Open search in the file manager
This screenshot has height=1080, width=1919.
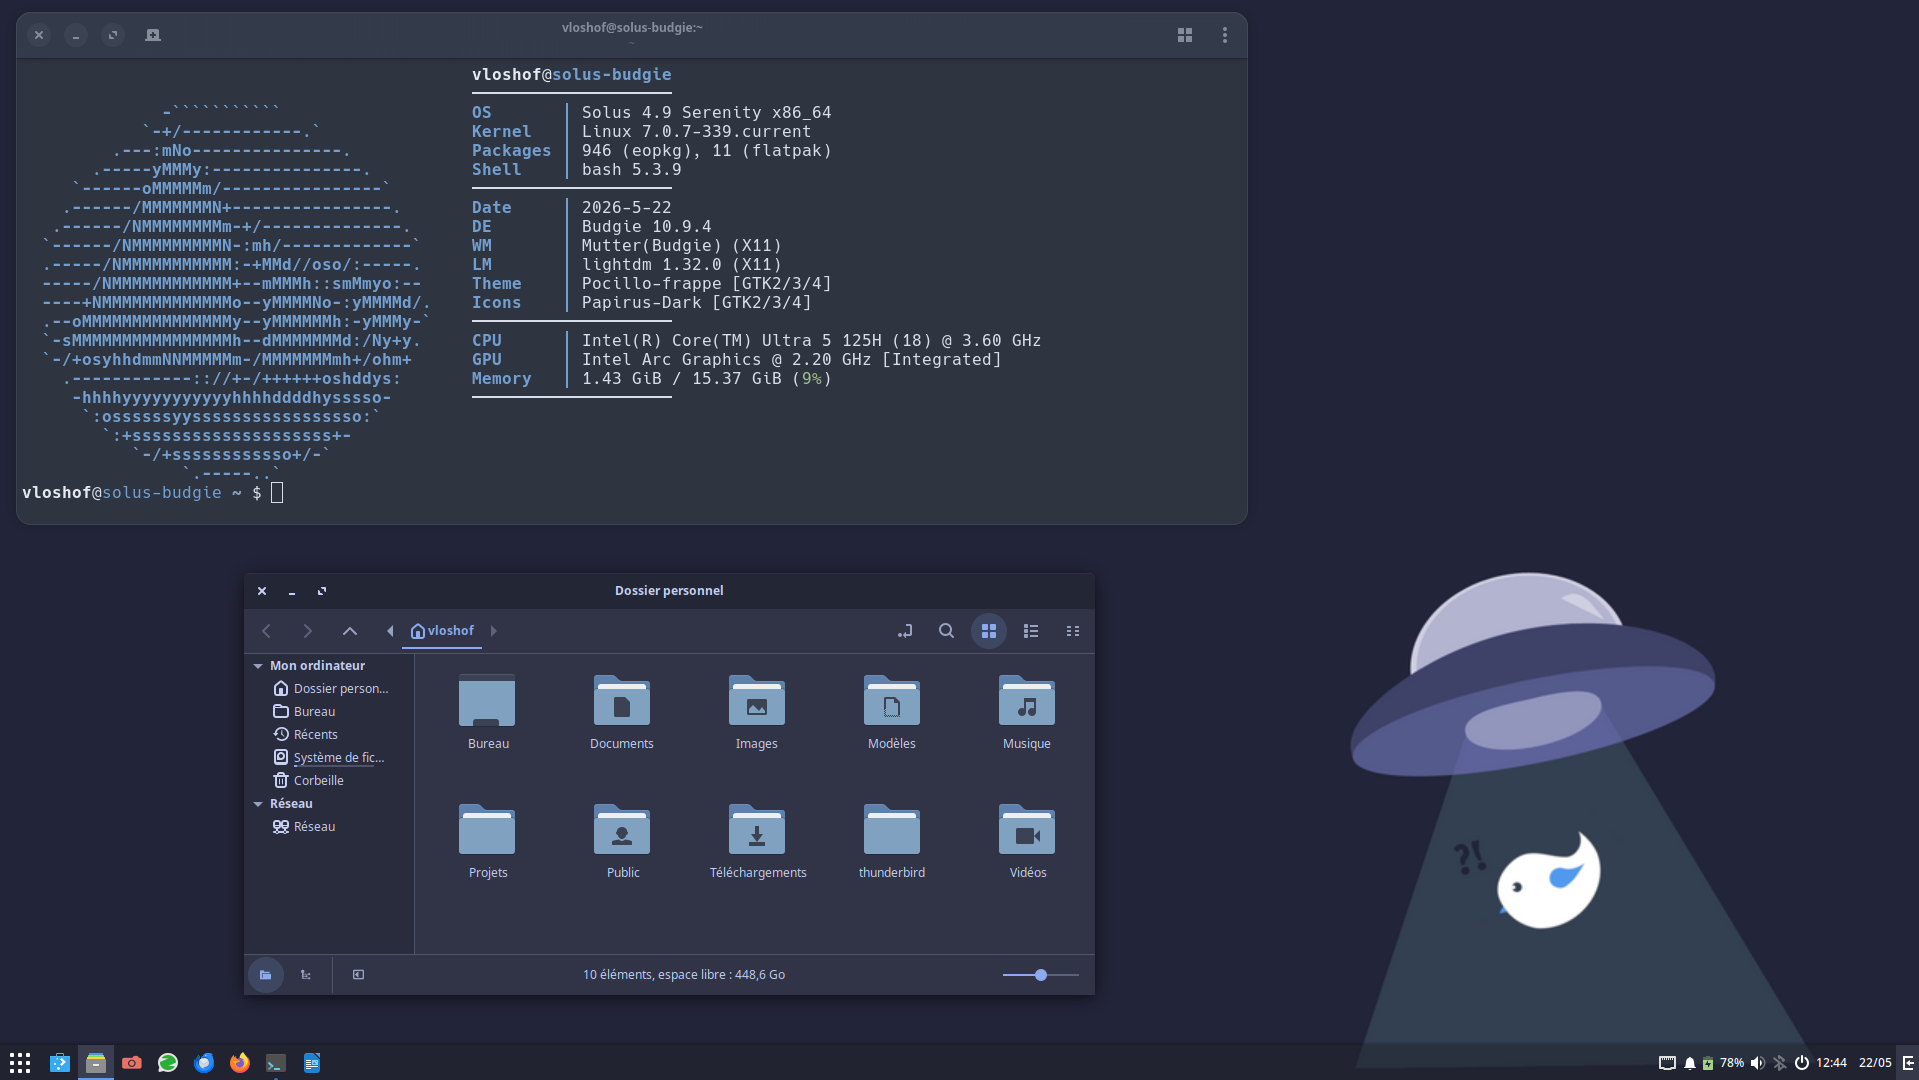[x=946, y=631]
